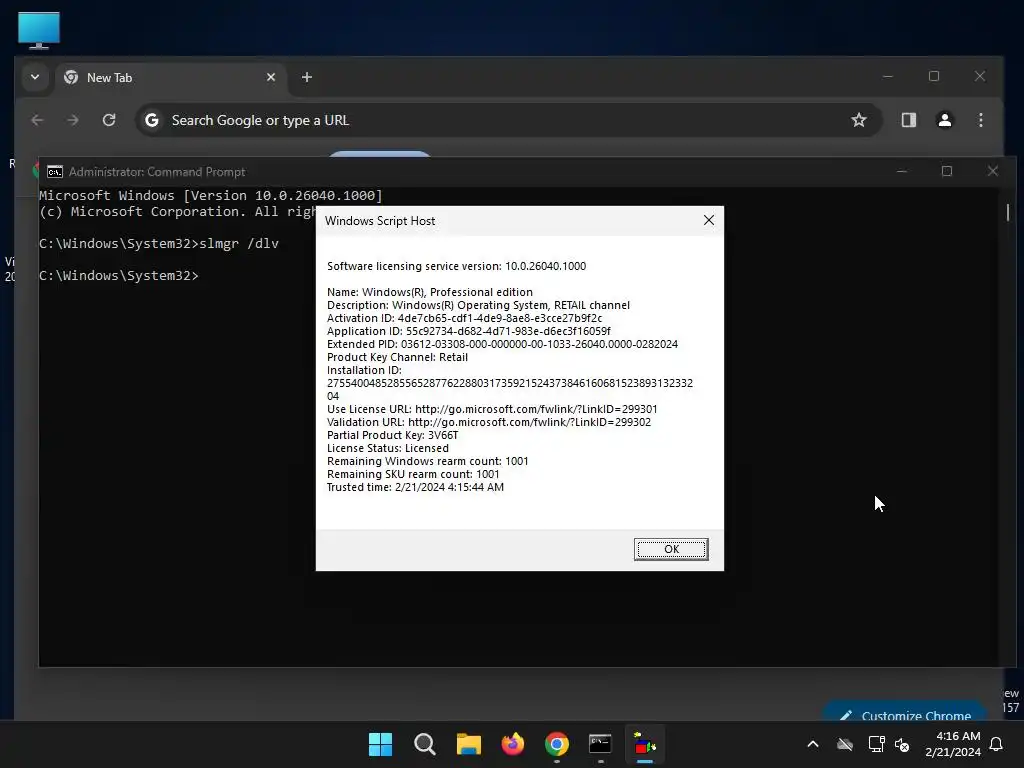1024x768 pixels.
Task: Close the Command Prompt window
Action: tap(993, 171)
